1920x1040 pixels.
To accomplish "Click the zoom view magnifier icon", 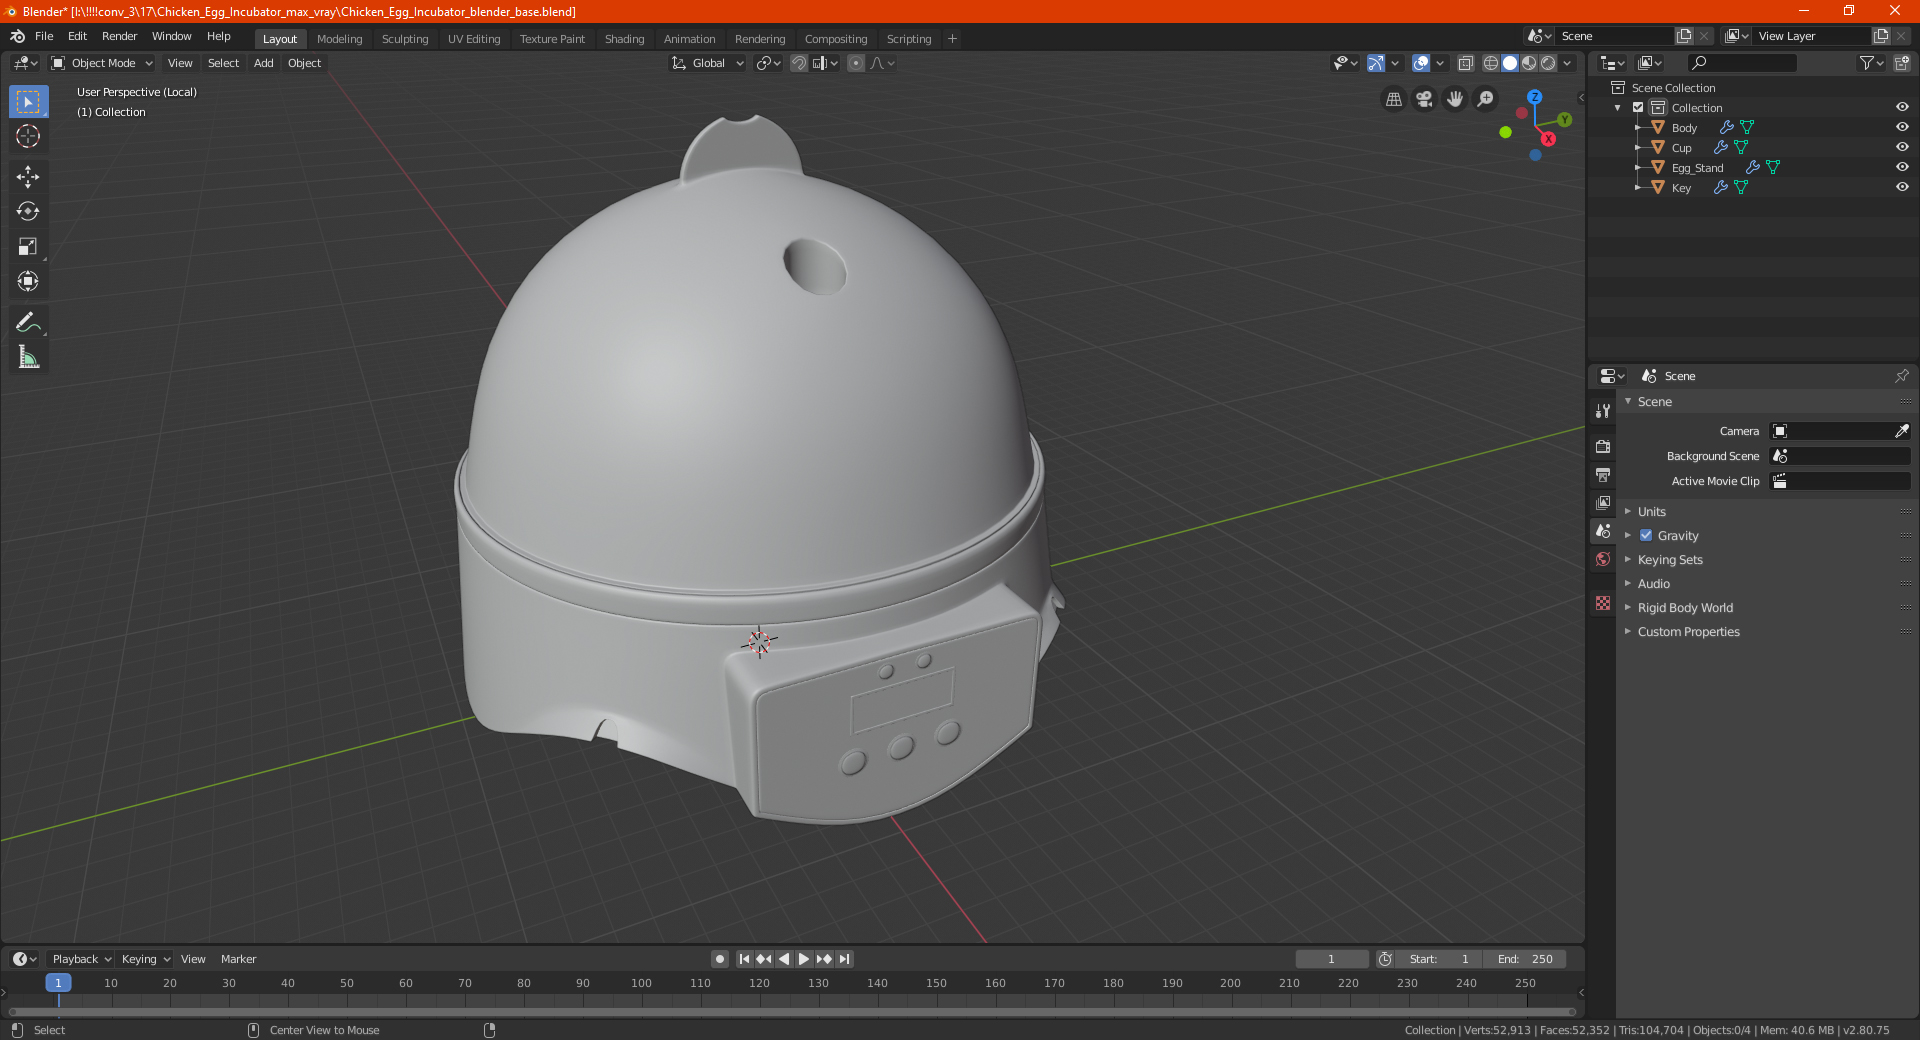I will click(1486, 99).
